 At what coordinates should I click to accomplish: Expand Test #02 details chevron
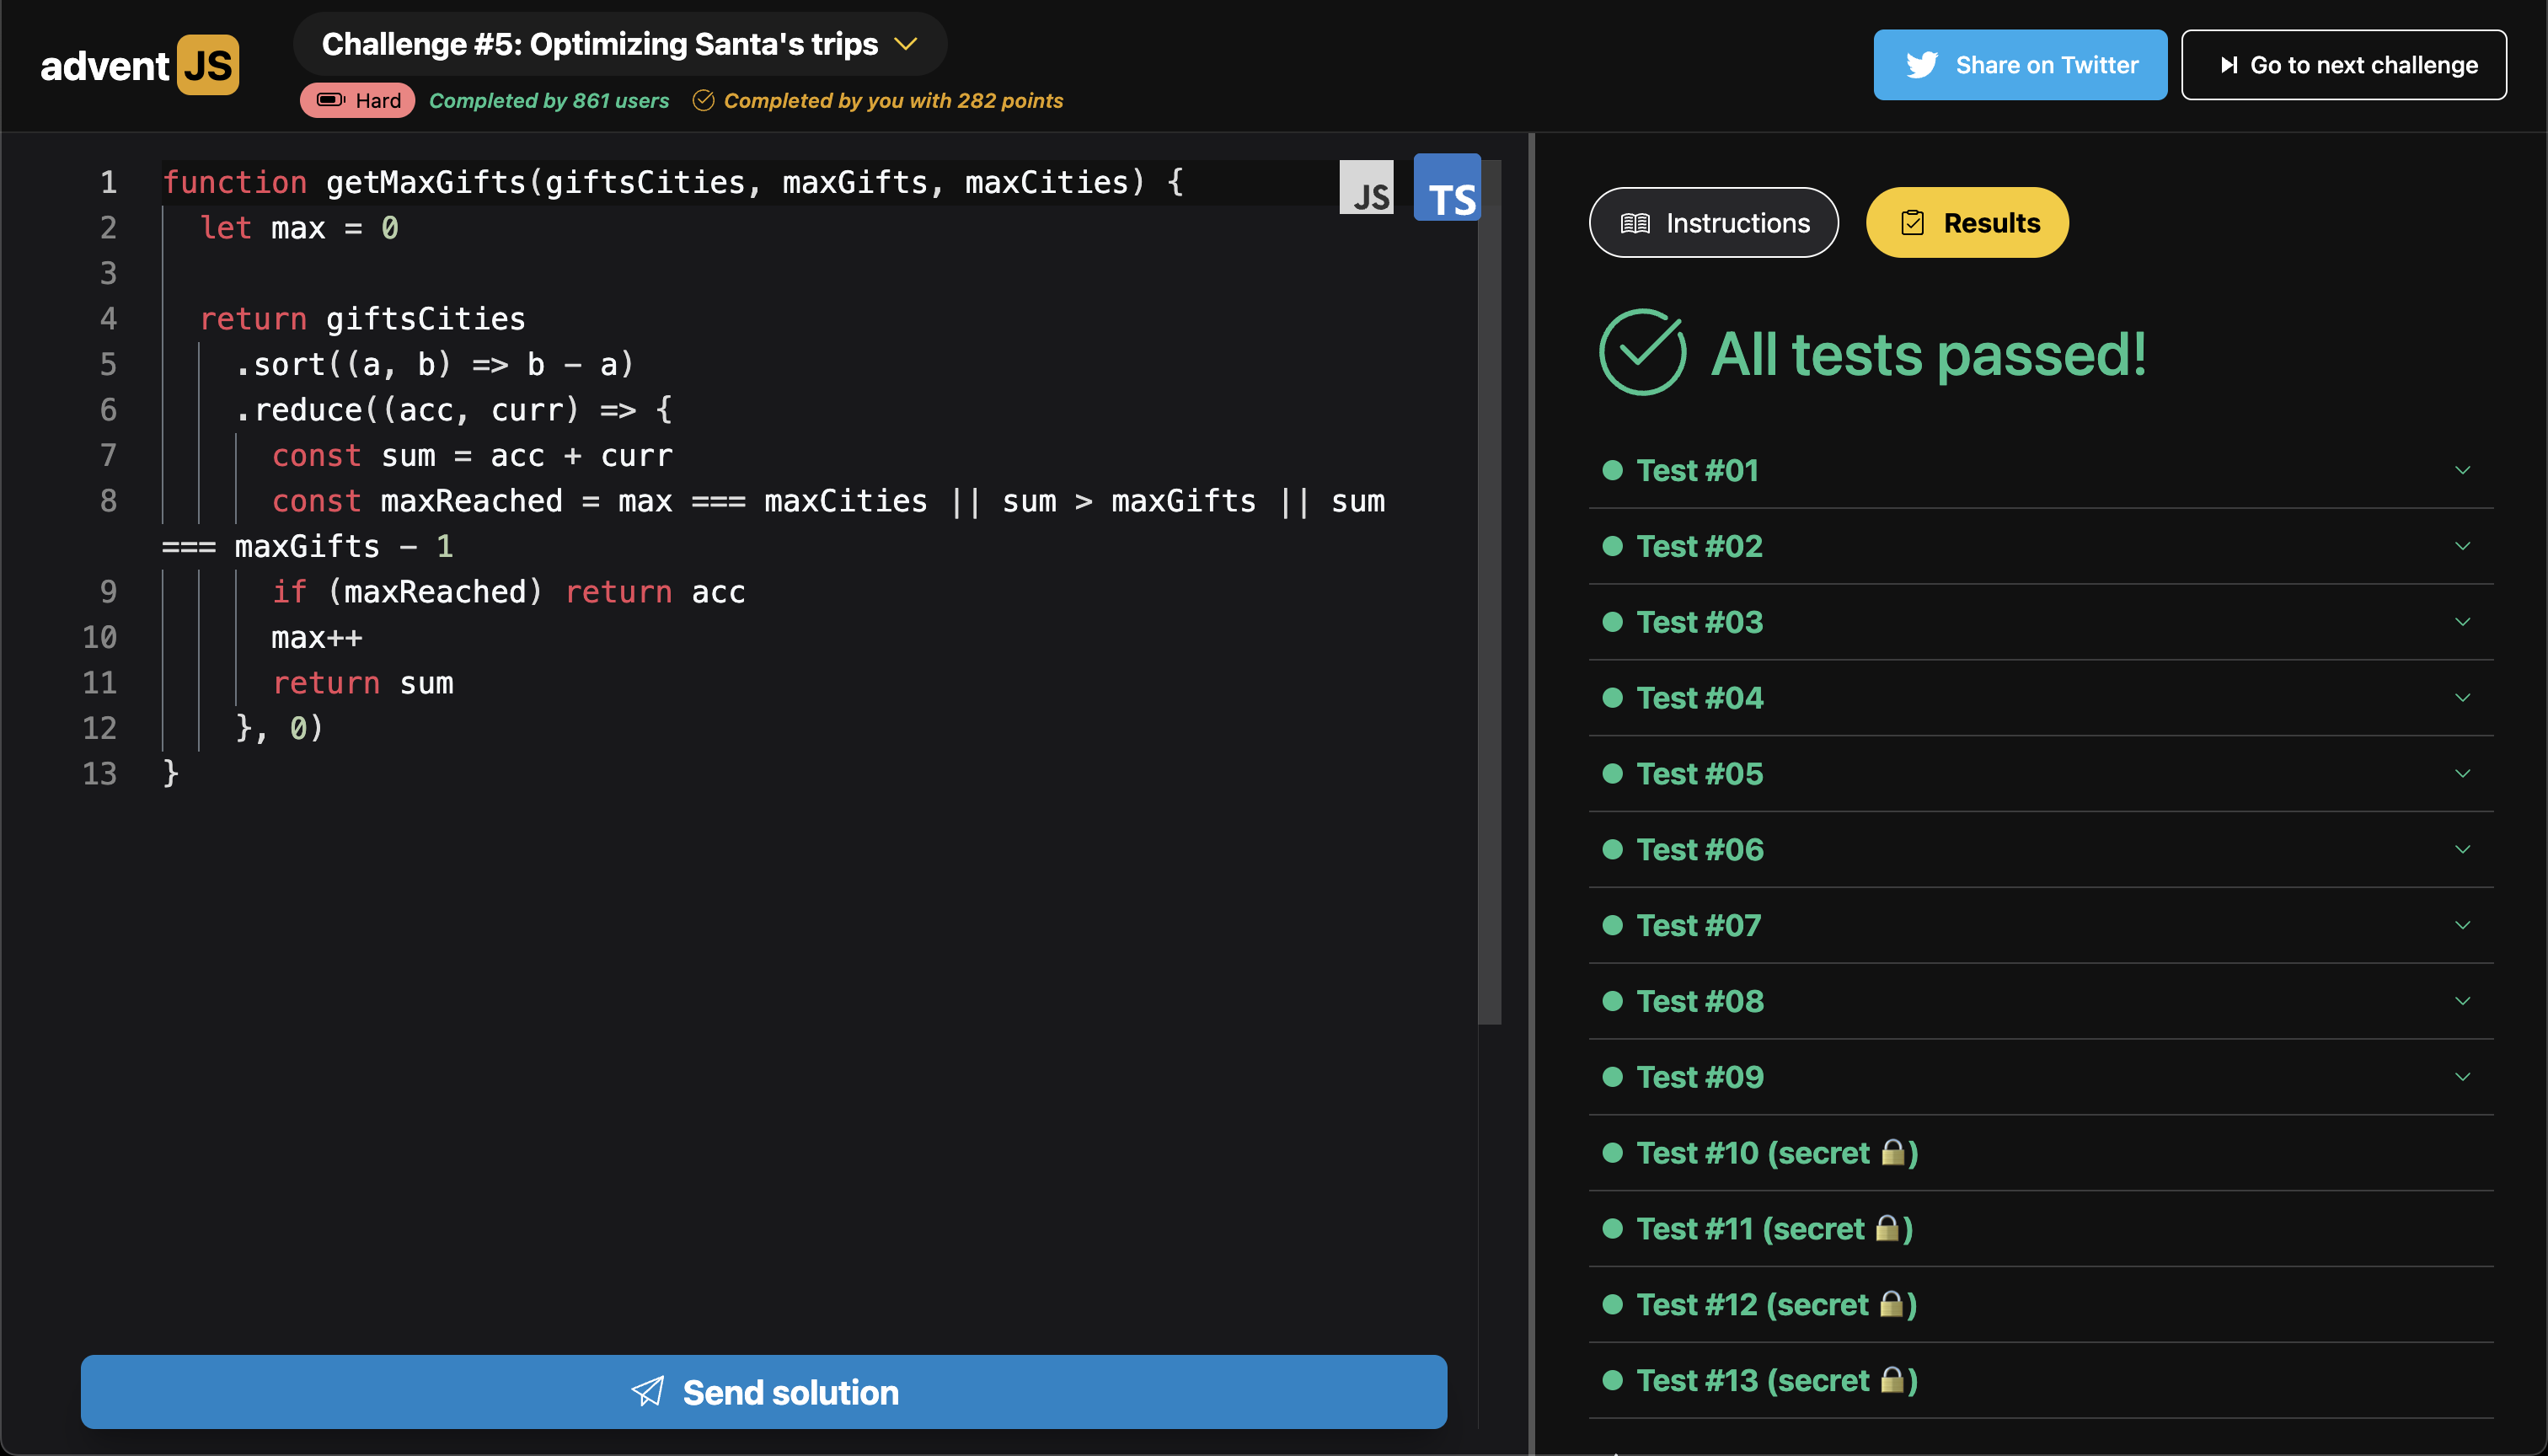pos(2462,546)
